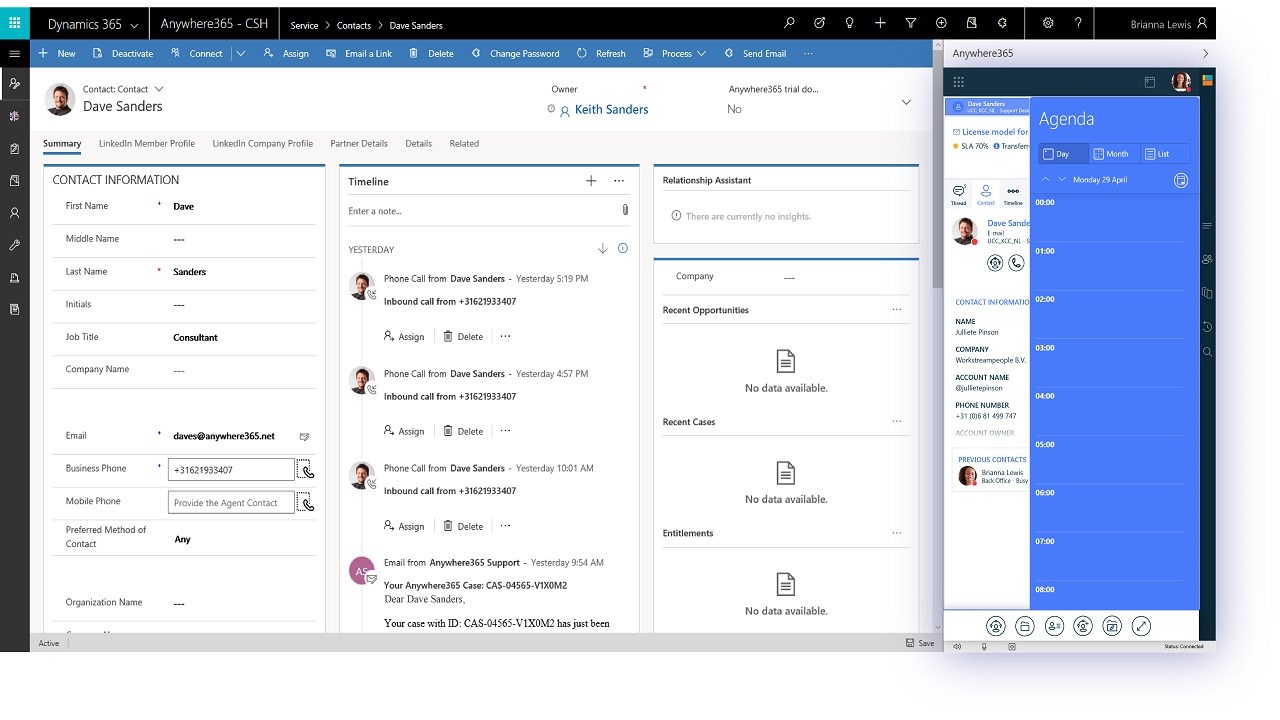
Task: Toggle the hamburger site map menu
Action: coord(14,53)
